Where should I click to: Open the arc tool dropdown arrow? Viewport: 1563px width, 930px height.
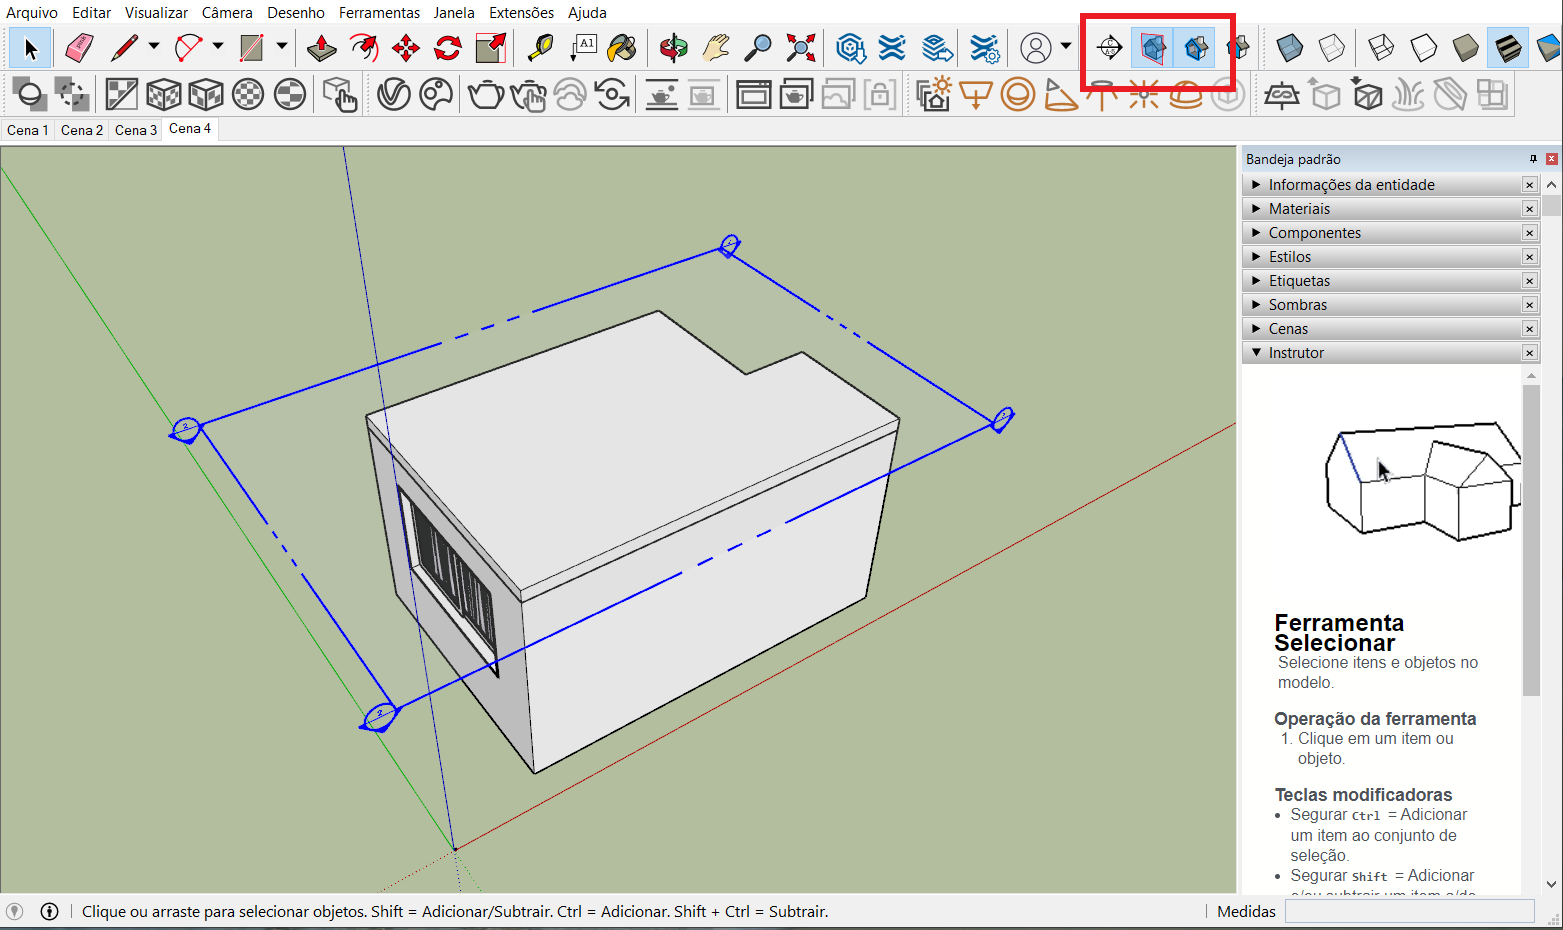[x=218, y=46]
